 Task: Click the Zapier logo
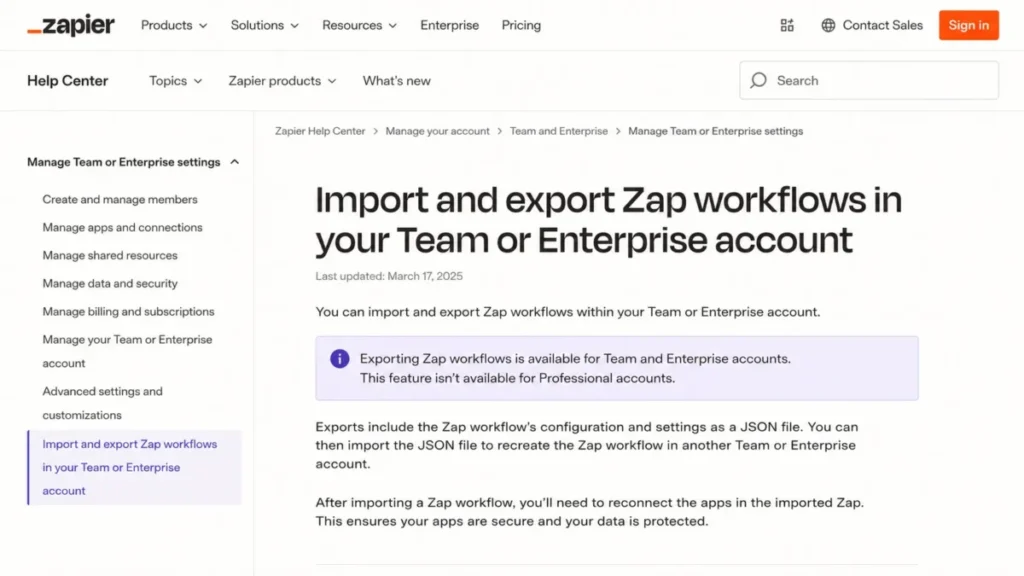(71, 25)
